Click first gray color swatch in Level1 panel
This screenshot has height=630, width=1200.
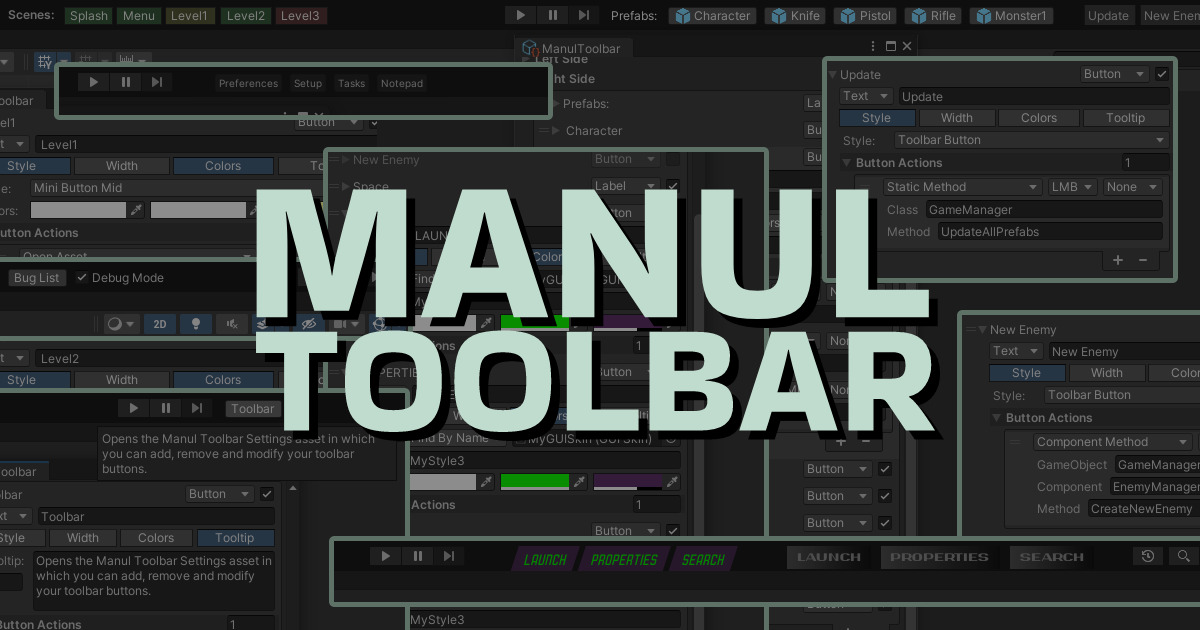[79, 210]
